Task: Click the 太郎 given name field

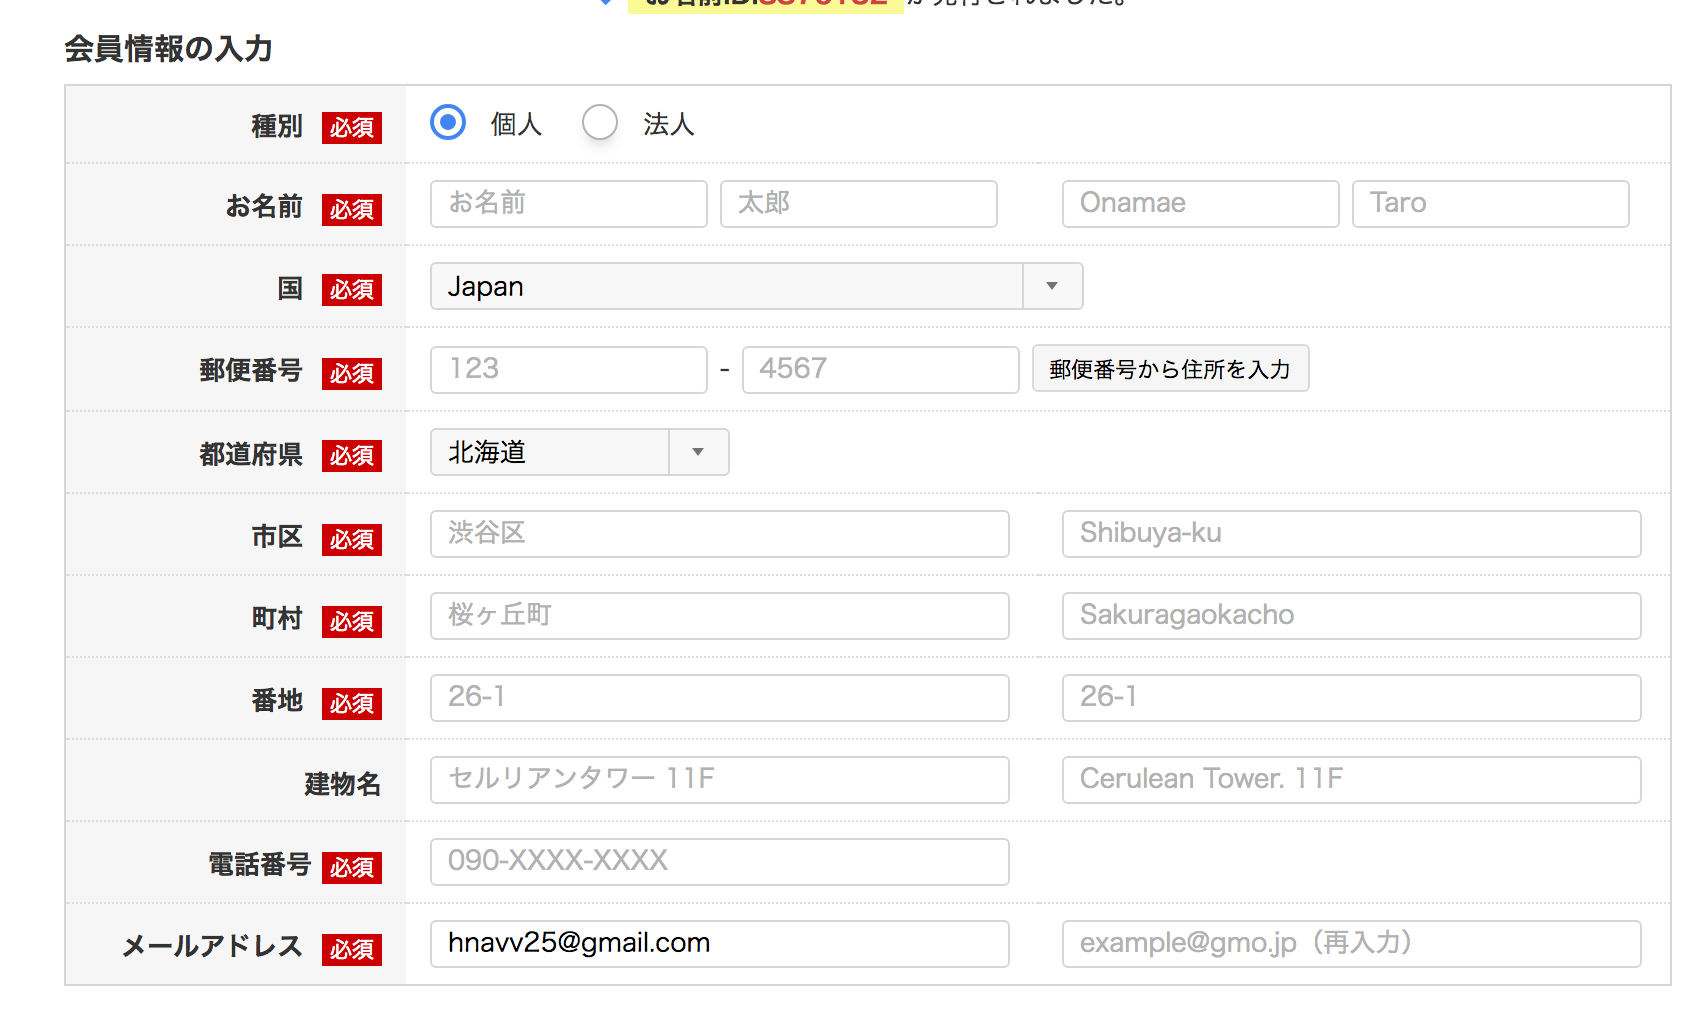Action: pos(858,204)
